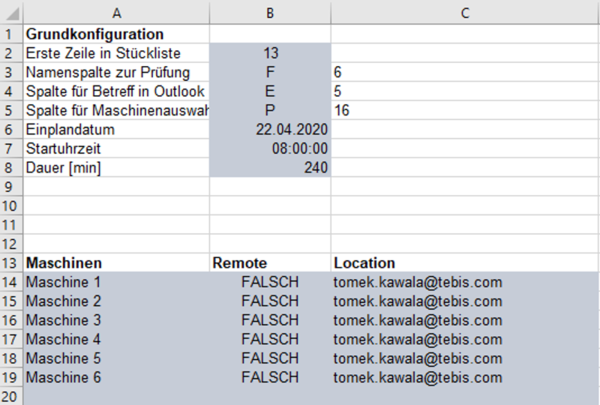Select the Einplandatum value 22.04.2020

pos(292,130)
